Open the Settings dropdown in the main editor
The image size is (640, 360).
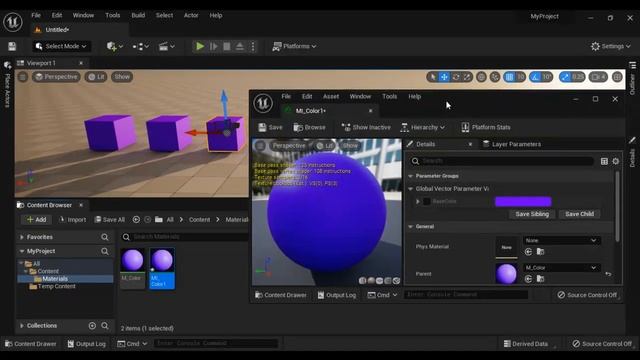point(611,46)
